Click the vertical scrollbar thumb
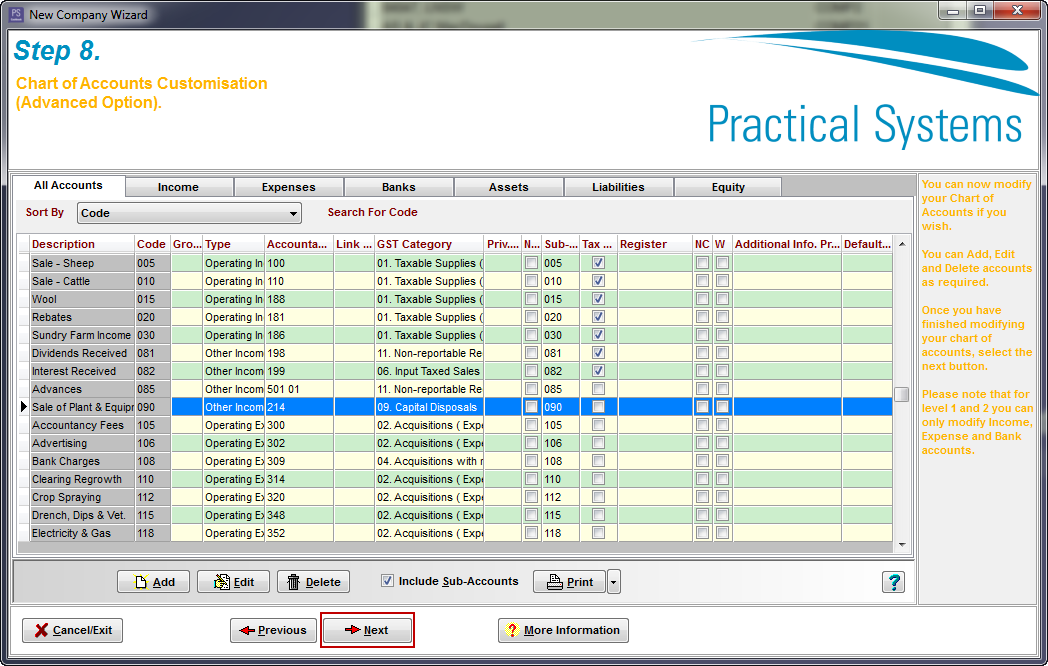The image size is (1048, 666). (902, 395)
